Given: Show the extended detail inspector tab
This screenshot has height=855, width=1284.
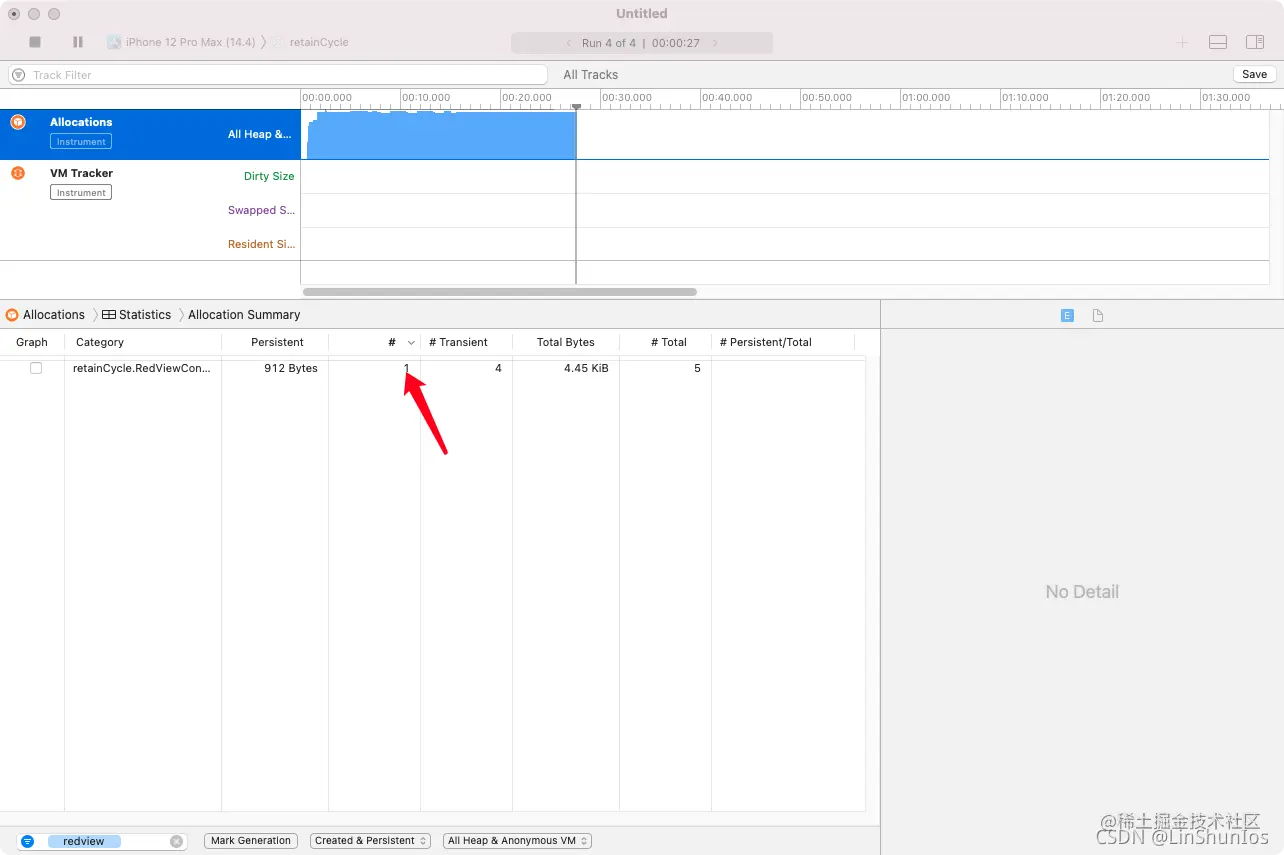Looking at the screenshot, I should (x=1067, y=315).
